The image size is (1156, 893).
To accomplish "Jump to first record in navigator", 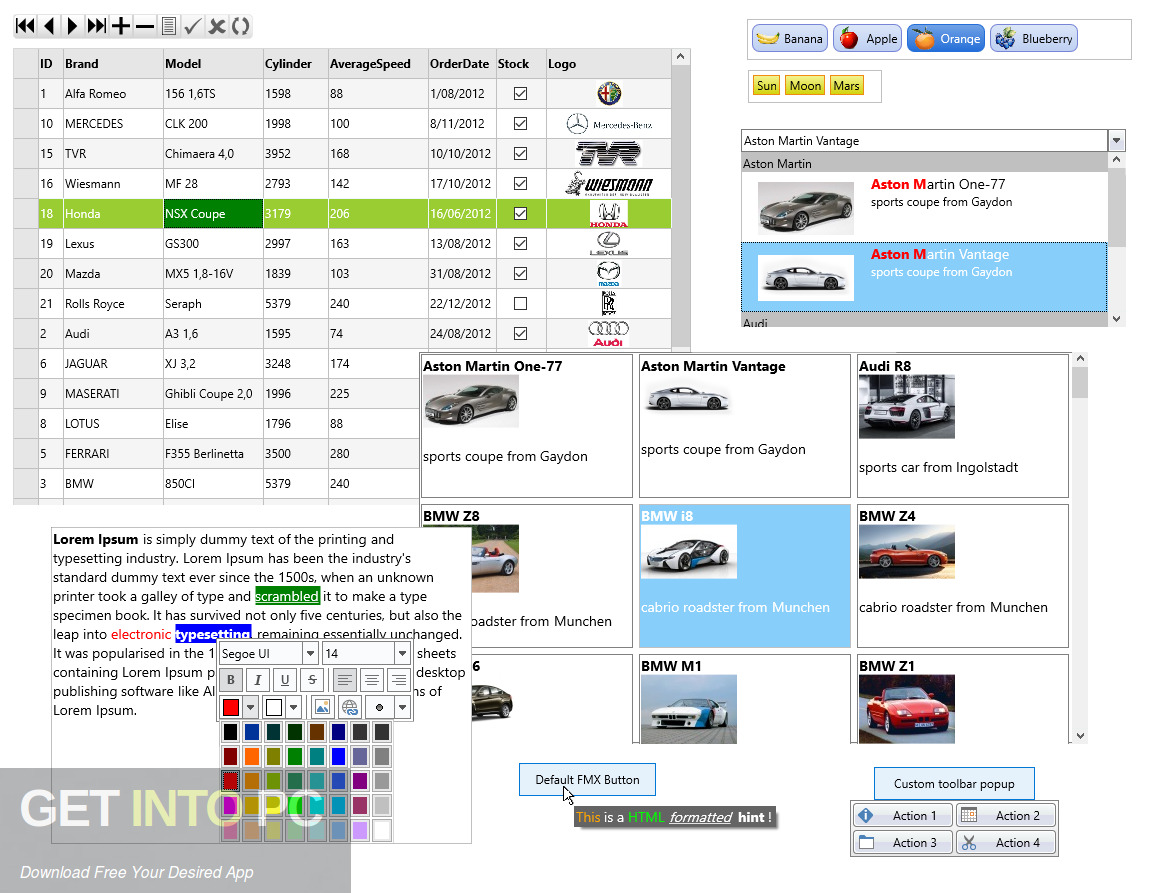I will click(x=25, y=26).
